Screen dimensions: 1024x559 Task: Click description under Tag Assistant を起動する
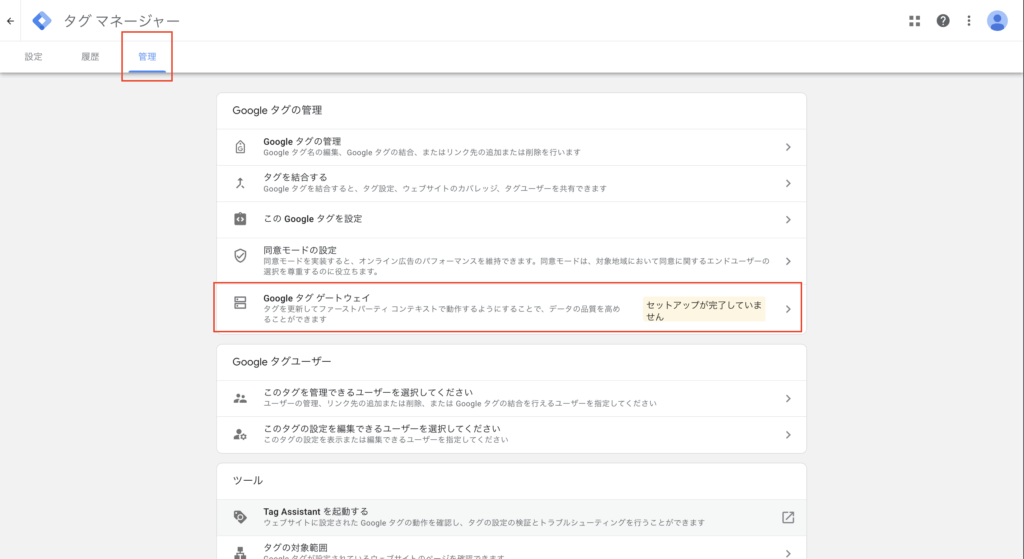[484, 522]
